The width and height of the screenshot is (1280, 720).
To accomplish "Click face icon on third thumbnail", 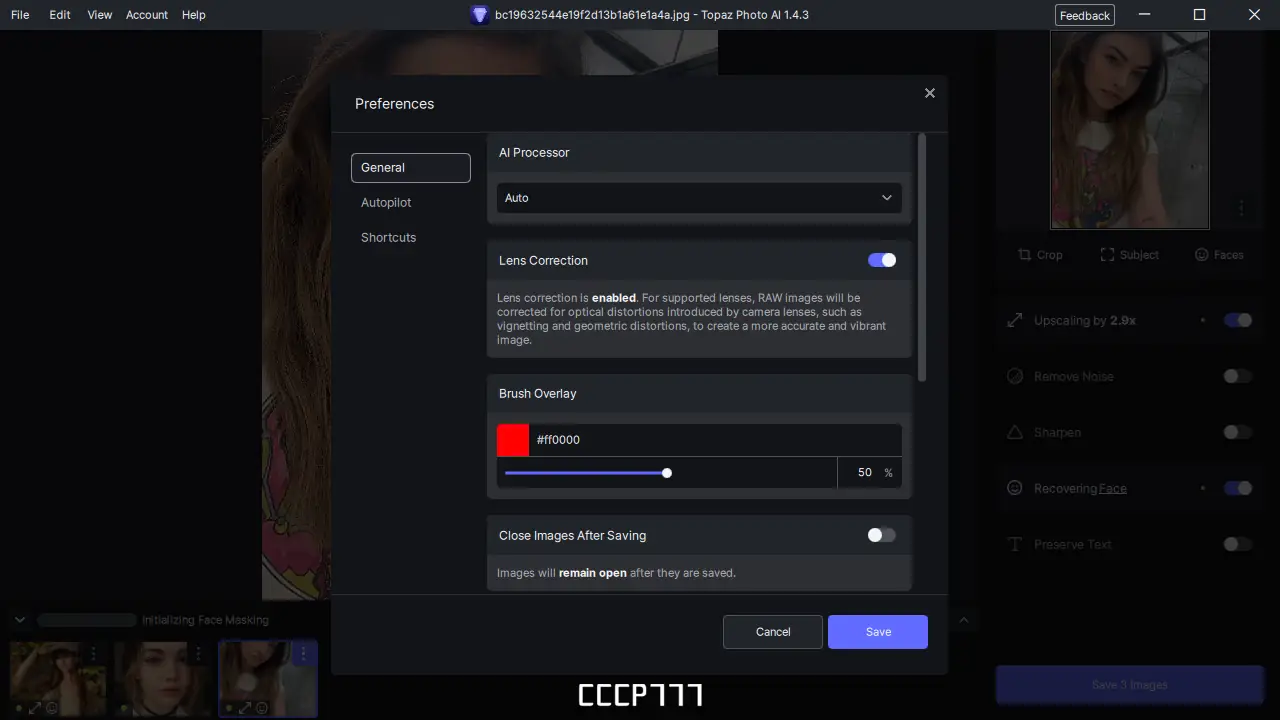I will tap(261, 708).
